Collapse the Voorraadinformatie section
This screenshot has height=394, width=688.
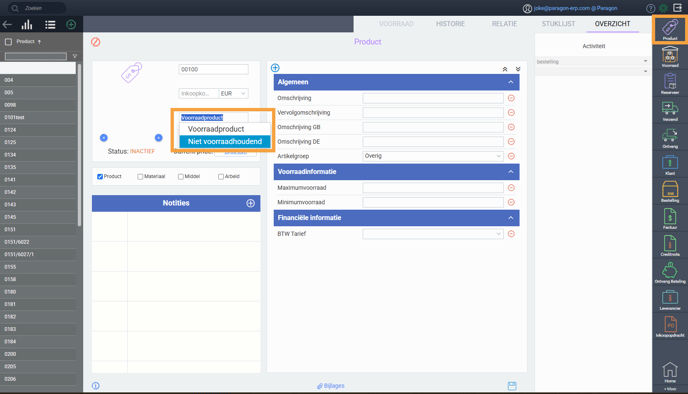511,172
